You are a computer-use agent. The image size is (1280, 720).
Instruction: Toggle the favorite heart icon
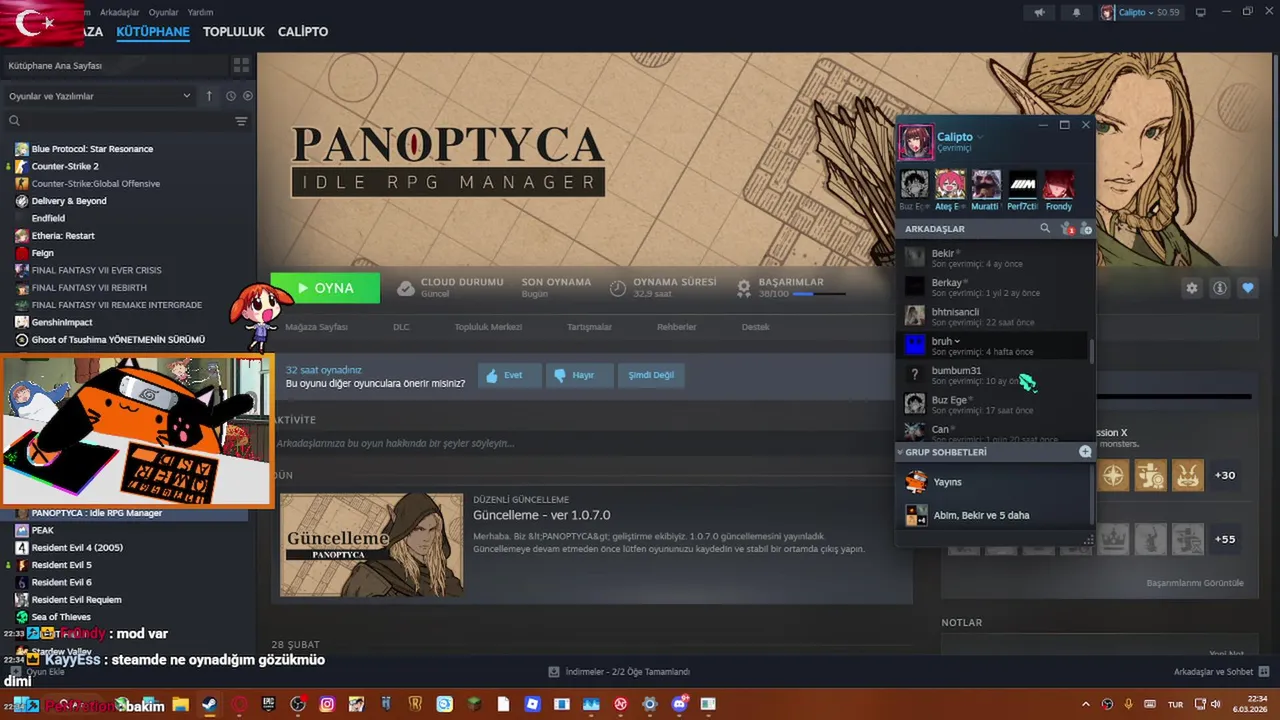1248,288
